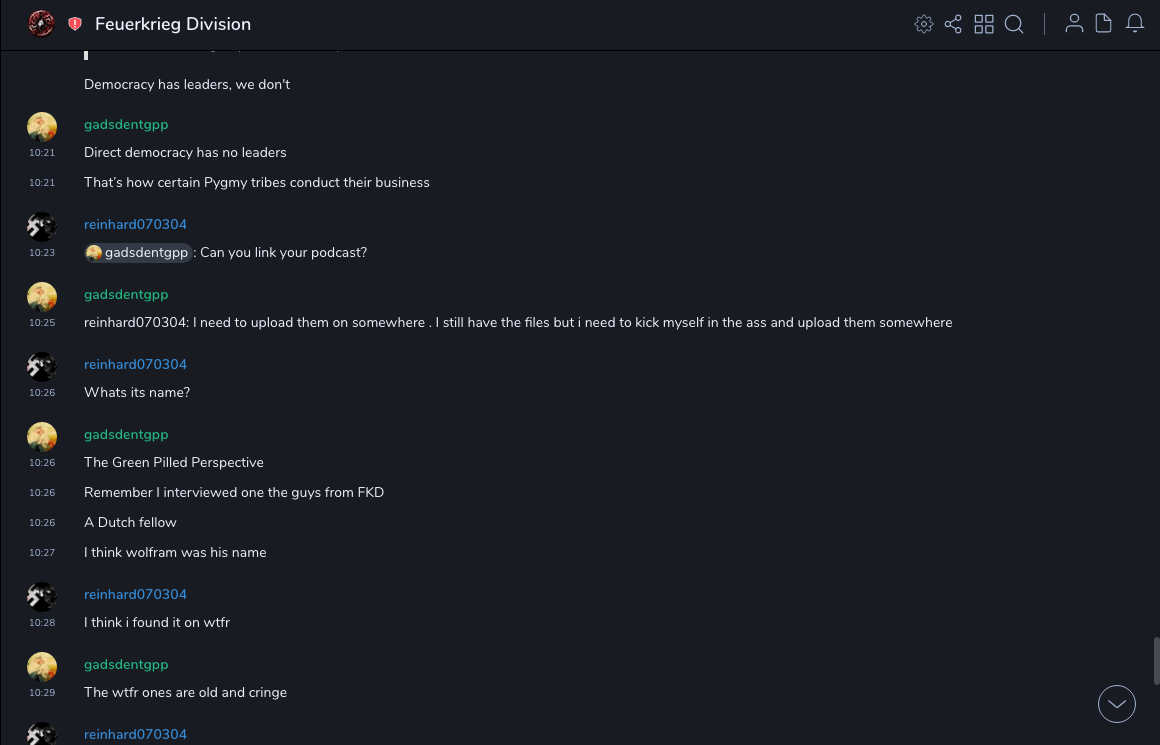This screenshot has width=1160, height=745.
Task: Click avatar beside "The Green Pilled Perspective" message
Action: (42, 438)
